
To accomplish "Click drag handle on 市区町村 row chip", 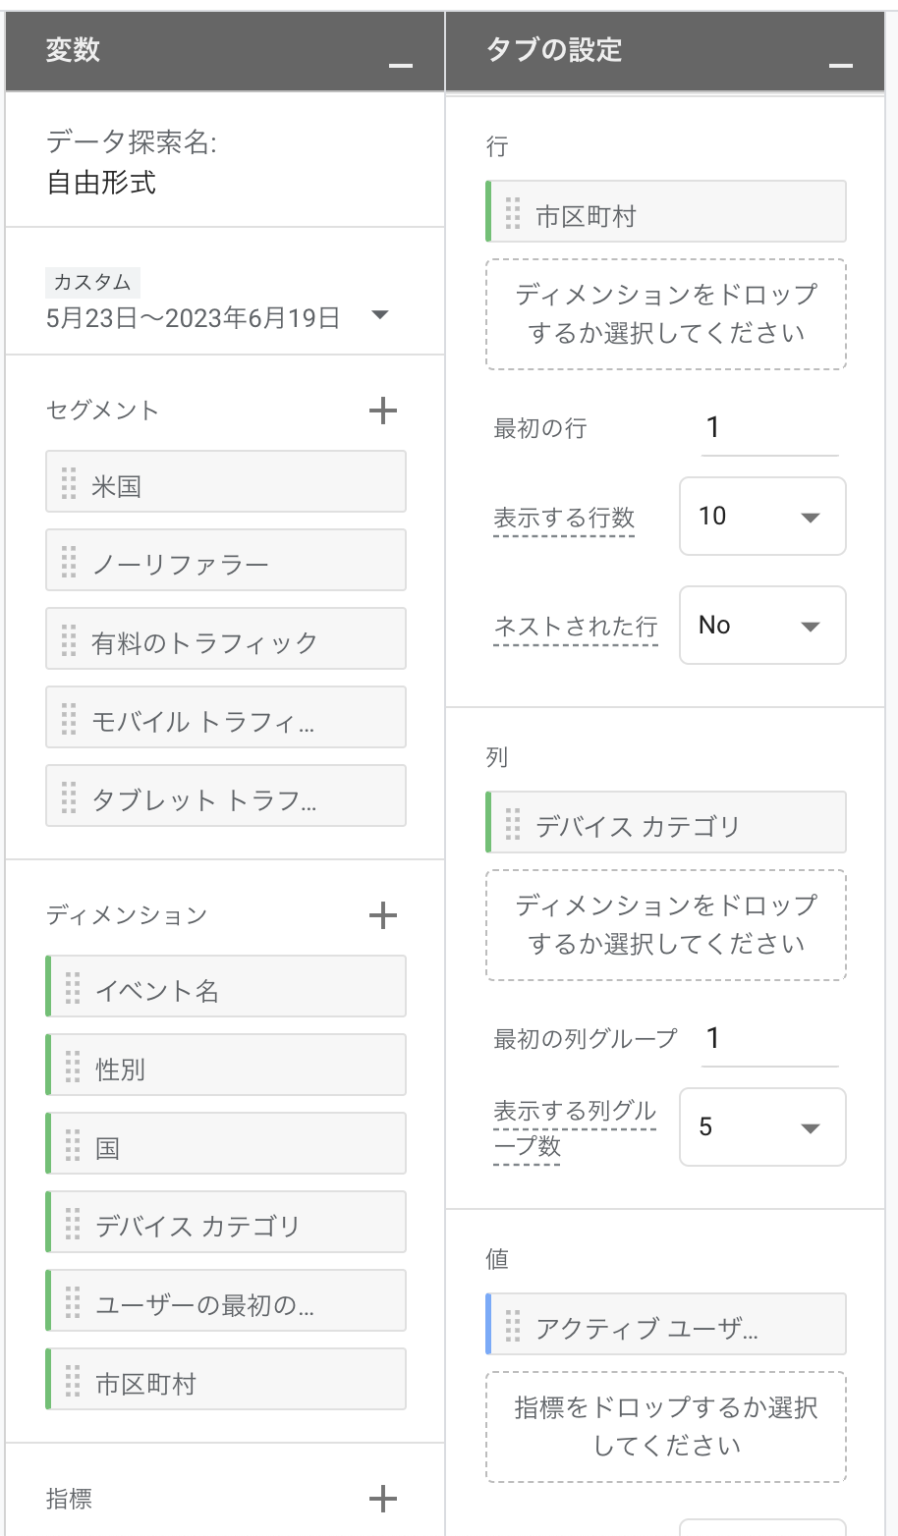I will (x=513, y=213).
